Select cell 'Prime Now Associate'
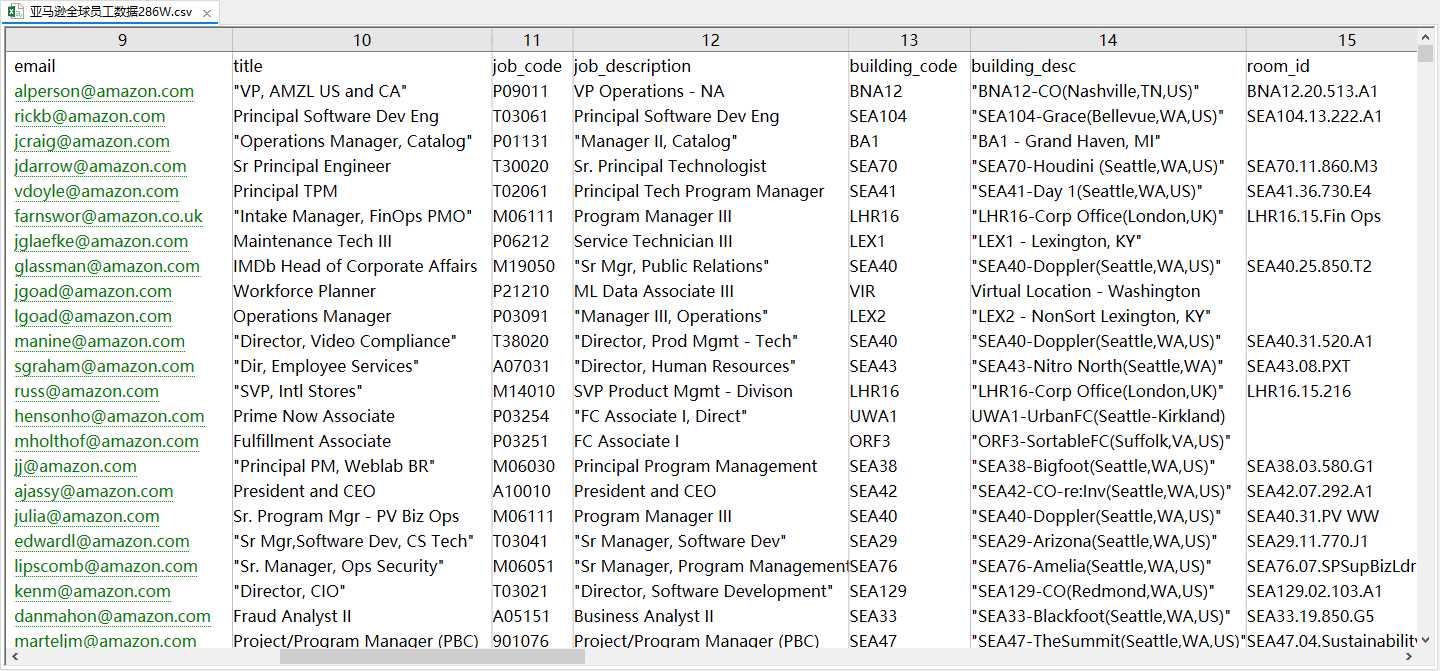 click(362, 416)
